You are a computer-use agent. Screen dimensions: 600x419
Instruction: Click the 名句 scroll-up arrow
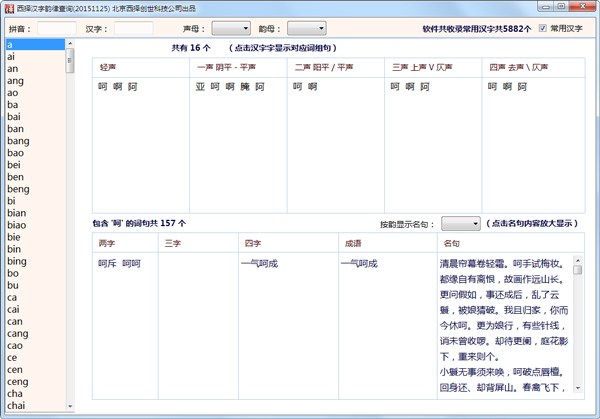click(578, 260)
